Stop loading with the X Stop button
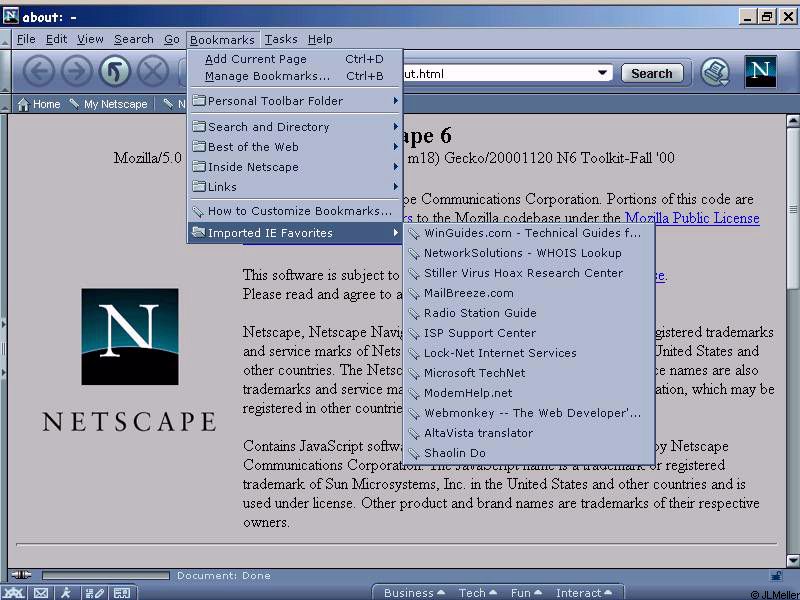800x600 pixels. (153, 70)
